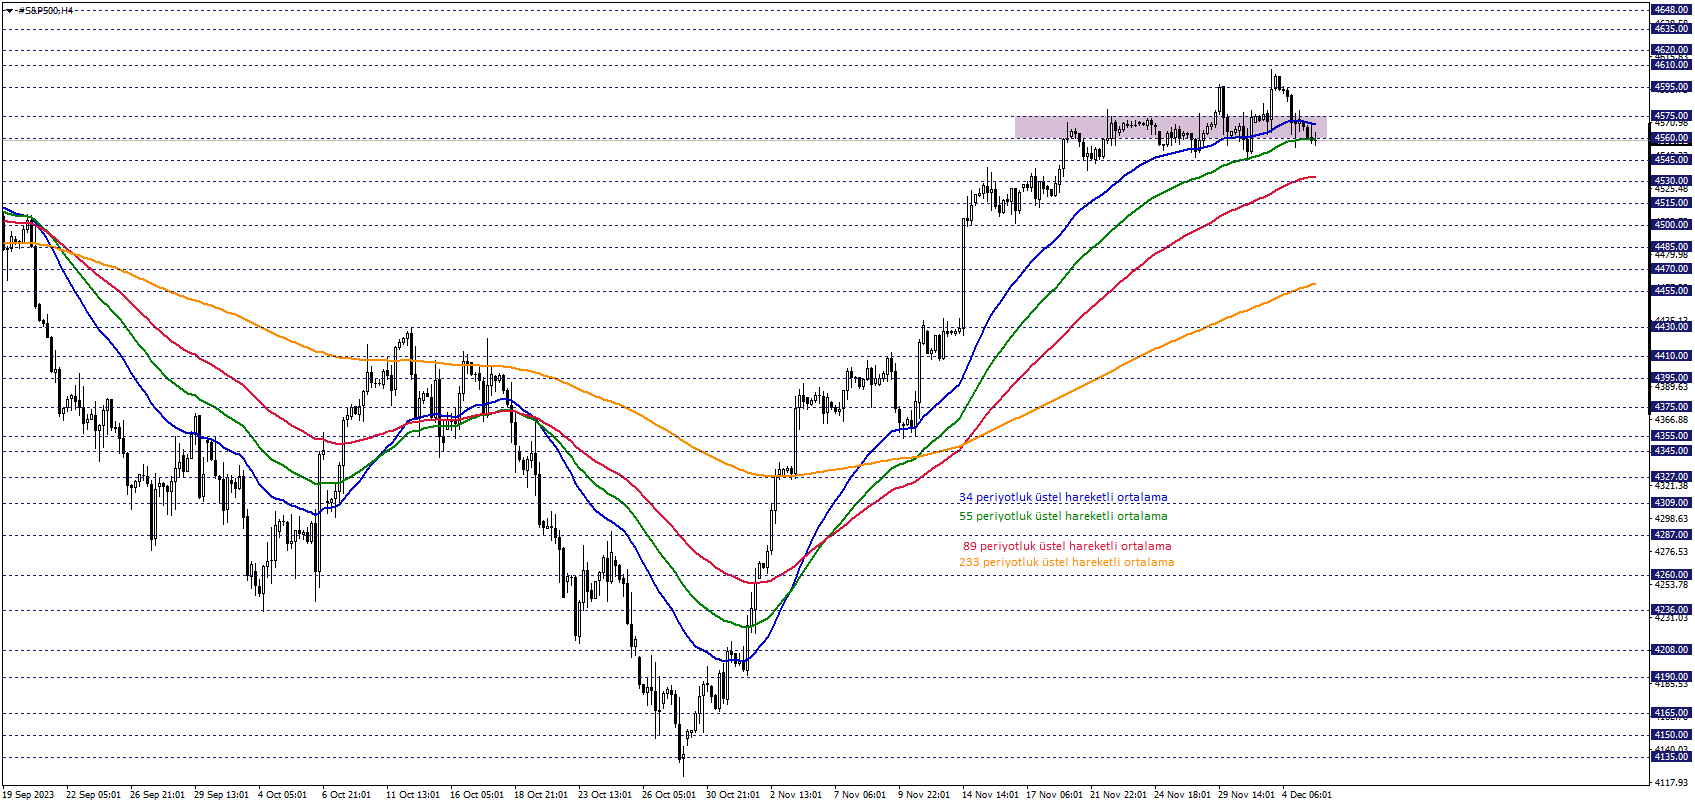1695x806 pixels.
Task: Click the '18 Oct 21:01' time axis label
Action: (x=541, y=795)
